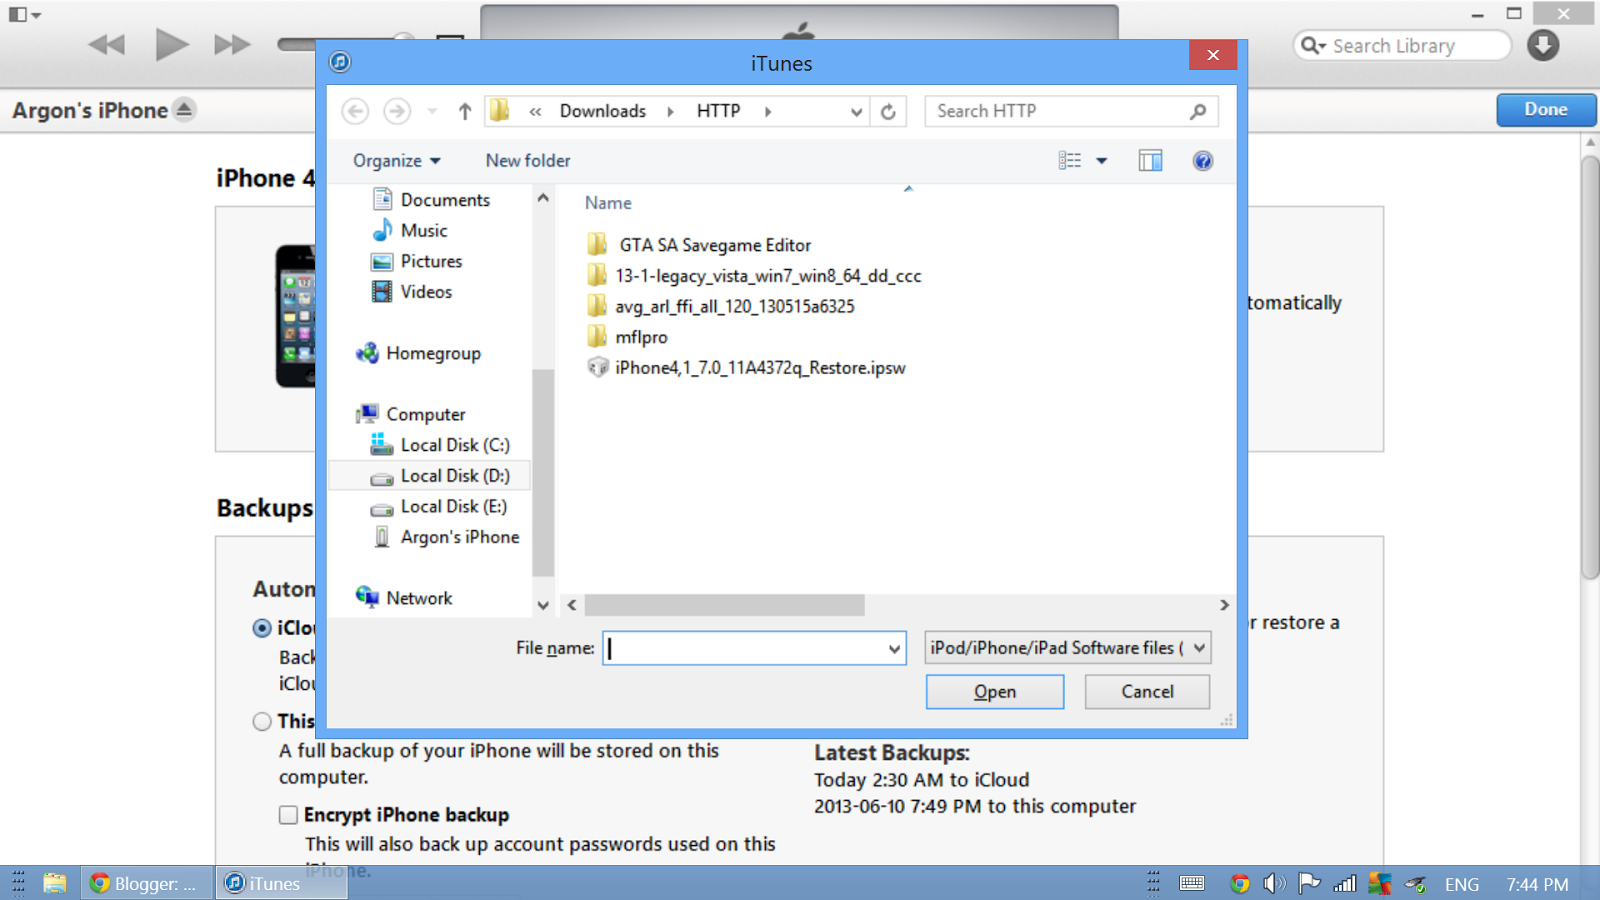Toggle the preview pane icon

[x=1150, y=161]
